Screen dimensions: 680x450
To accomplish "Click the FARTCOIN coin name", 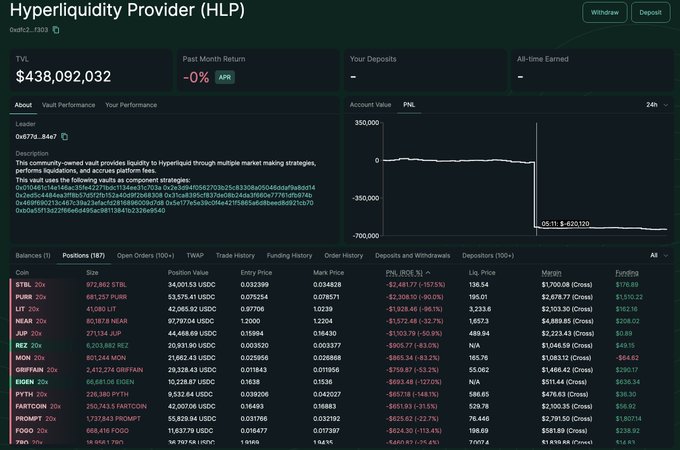I will coord(31,406).
